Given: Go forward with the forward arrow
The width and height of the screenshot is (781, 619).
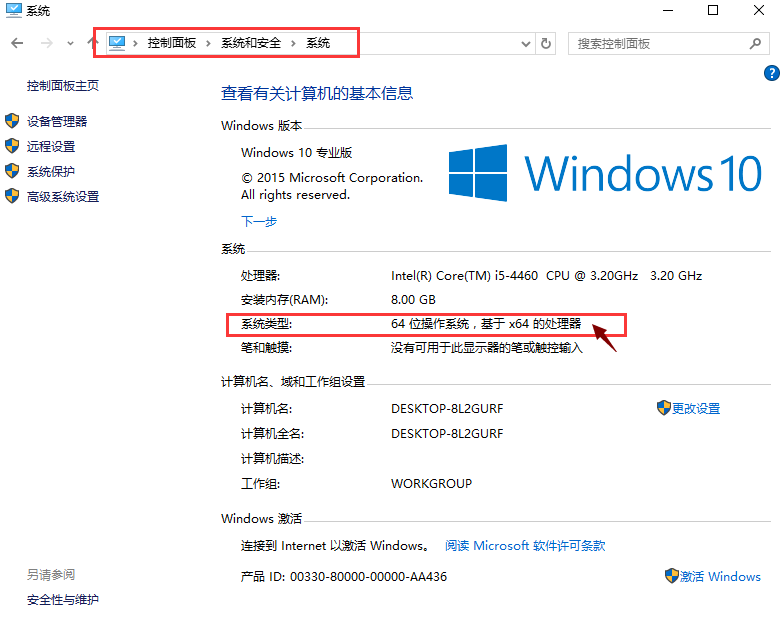Looking at the screenshot, I should point(47,43).
